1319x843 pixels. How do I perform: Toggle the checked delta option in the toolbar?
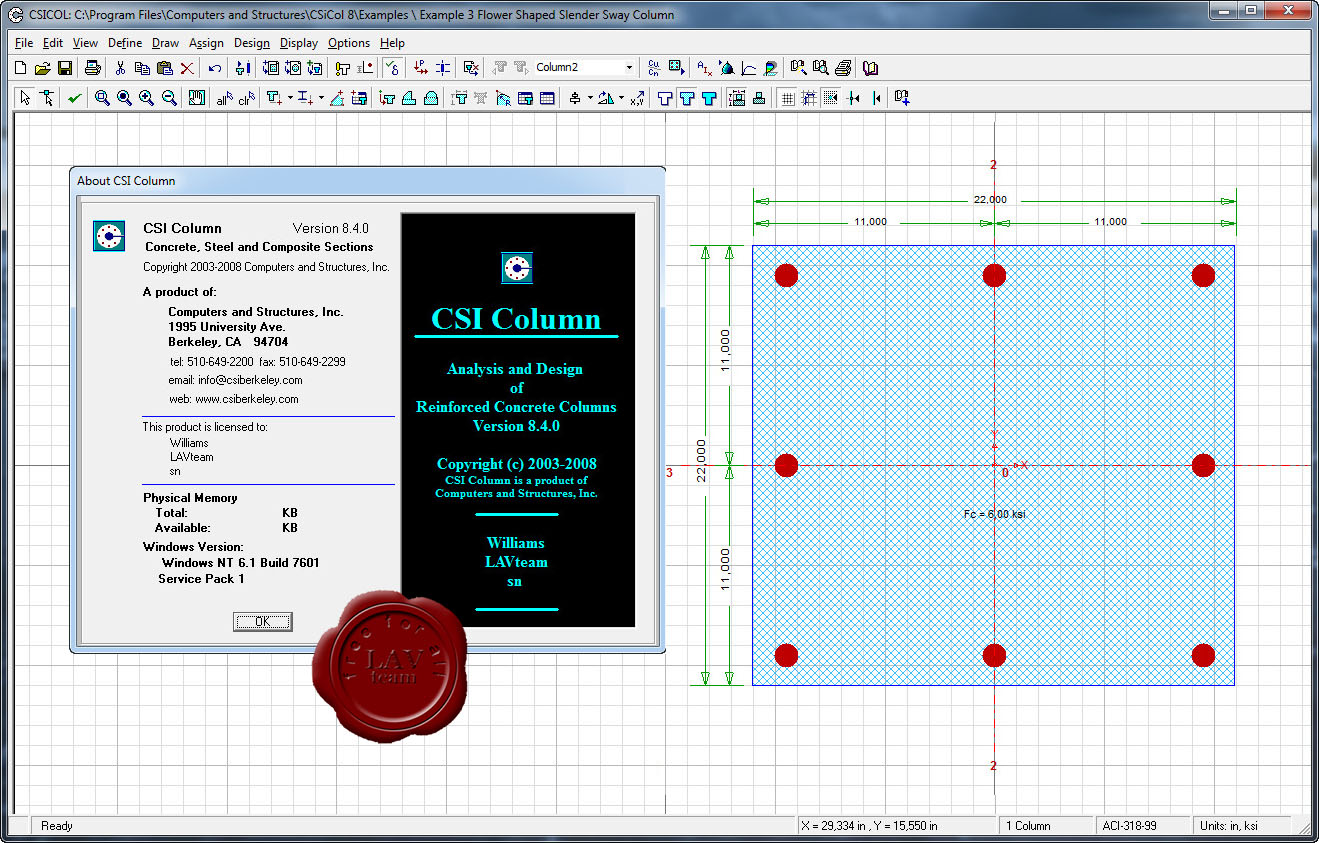392,68
